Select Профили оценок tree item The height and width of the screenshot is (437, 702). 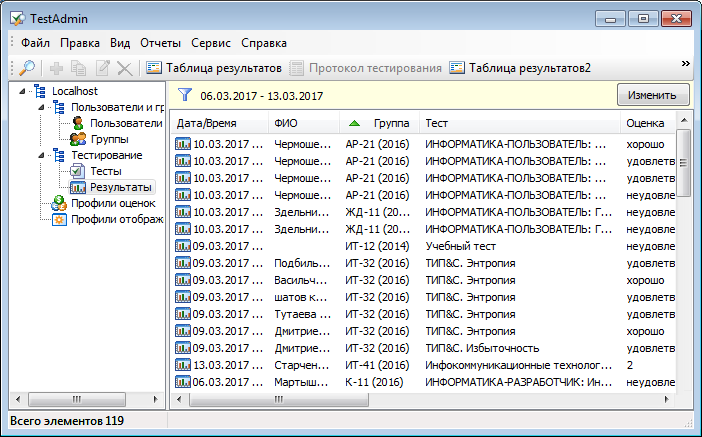[113, 203]
